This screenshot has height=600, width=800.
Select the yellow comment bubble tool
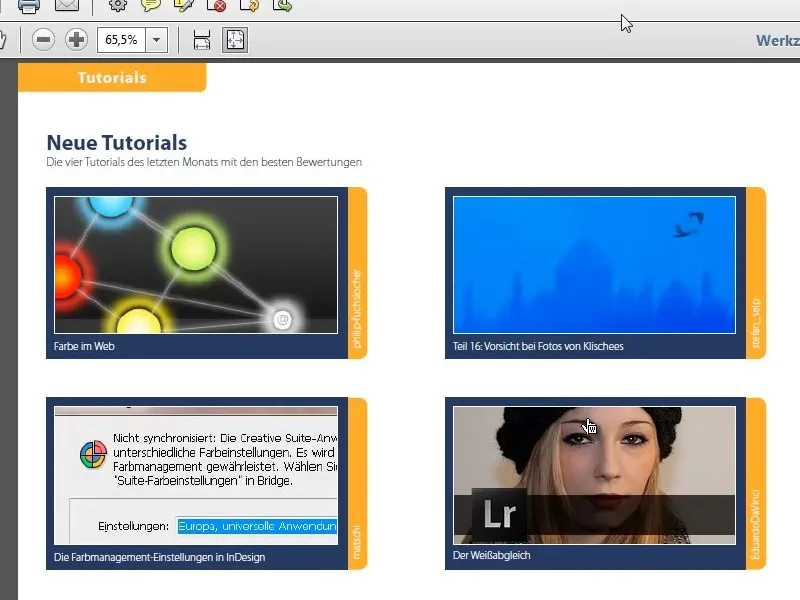(x=151, y=5)
